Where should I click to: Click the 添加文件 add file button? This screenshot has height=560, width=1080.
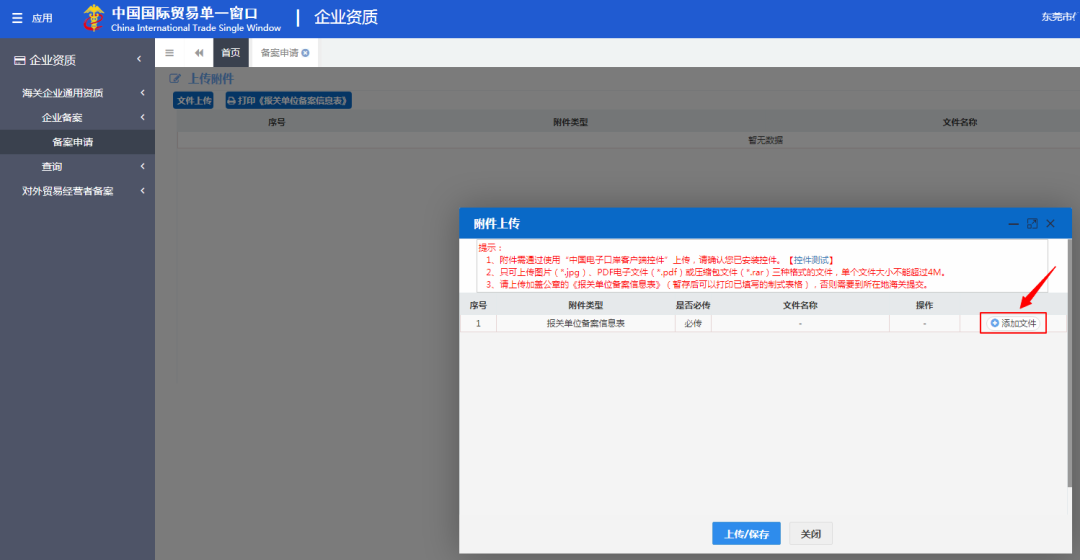(1013, 323)
